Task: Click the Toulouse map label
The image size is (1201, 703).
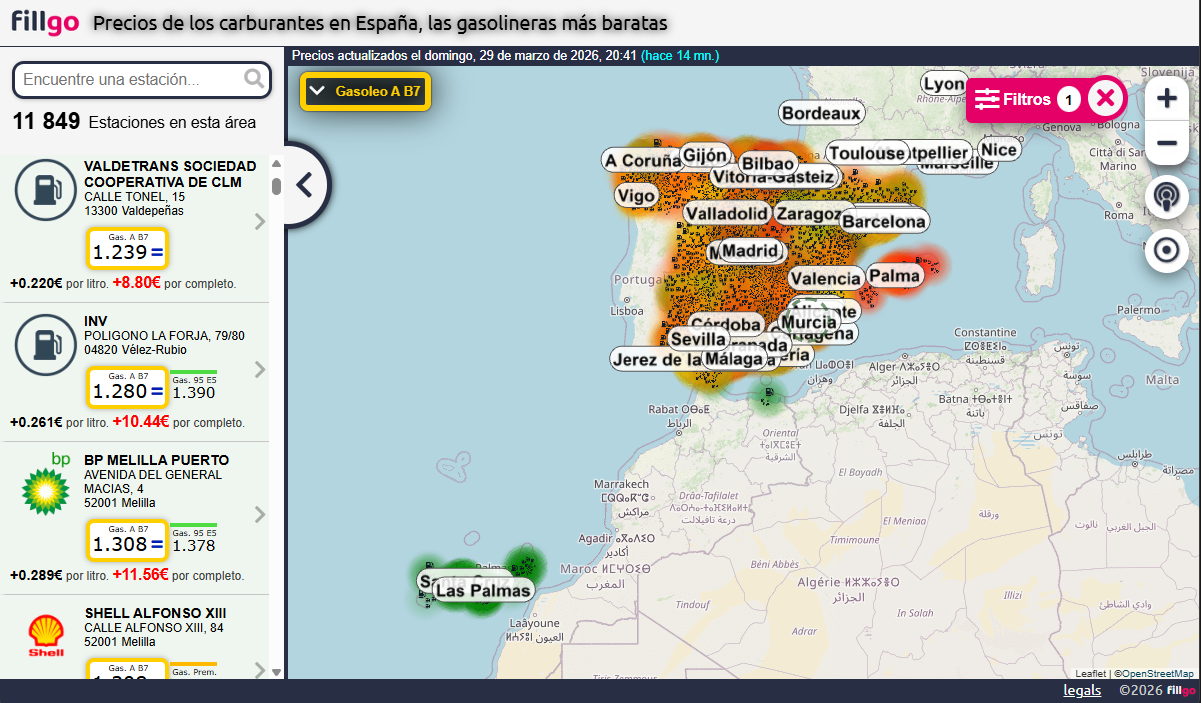Action: point(866,153)
